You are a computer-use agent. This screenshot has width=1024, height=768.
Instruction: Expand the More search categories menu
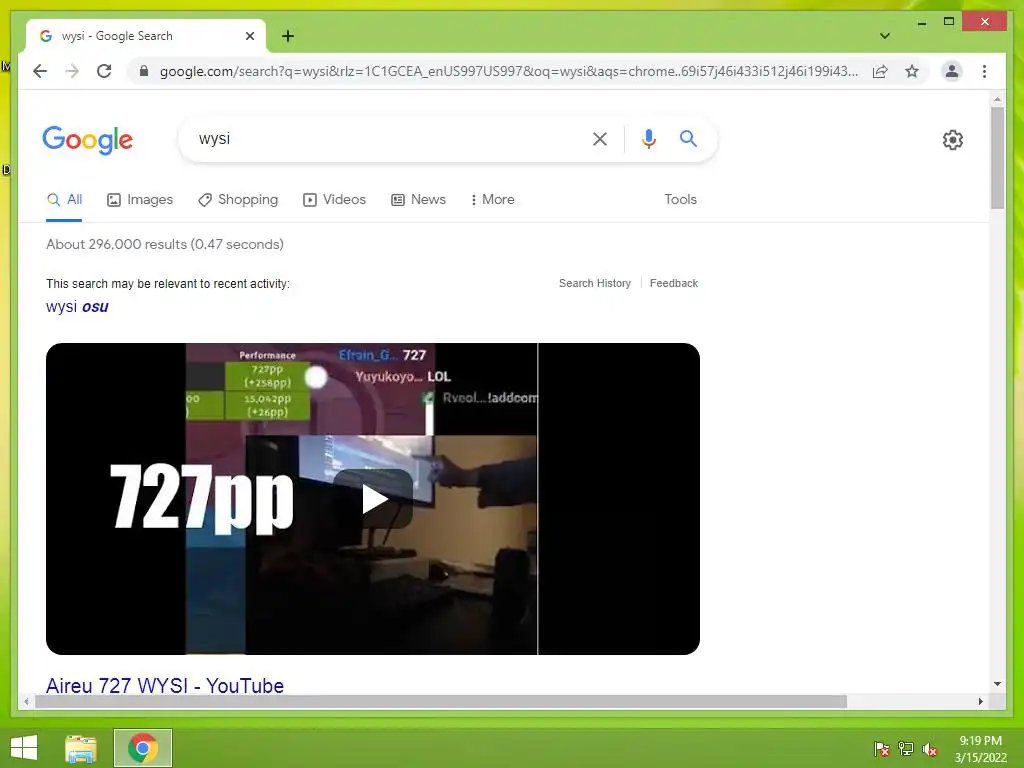(x=492, y=200)
